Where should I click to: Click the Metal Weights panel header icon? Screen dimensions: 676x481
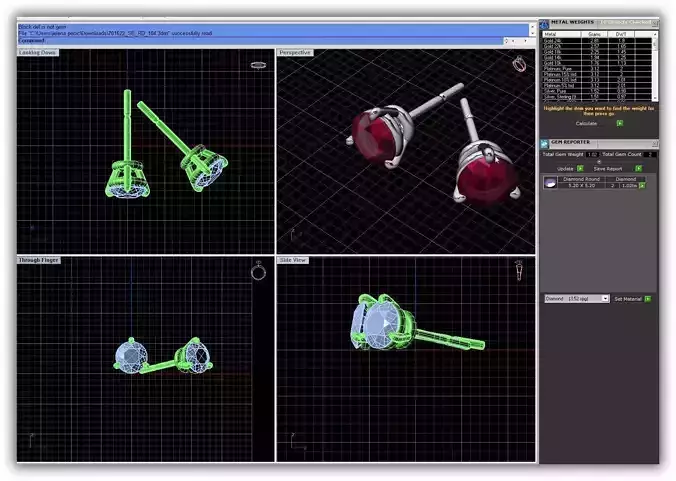pyautogui.click(x=545, y=24)
